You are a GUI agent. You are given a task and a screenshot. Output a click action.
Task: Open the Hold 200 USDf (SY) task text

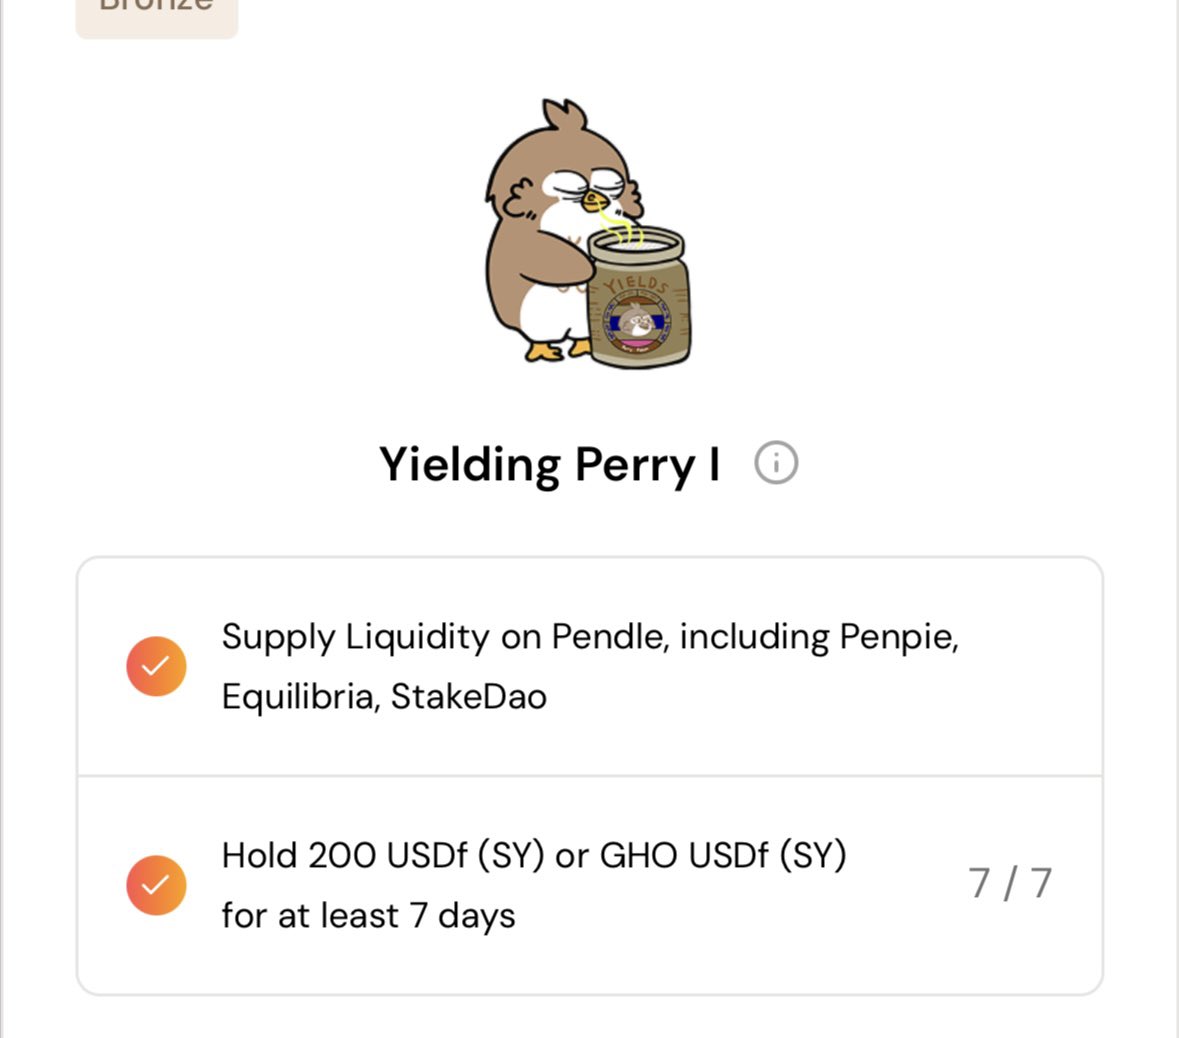tap(534, 885)
